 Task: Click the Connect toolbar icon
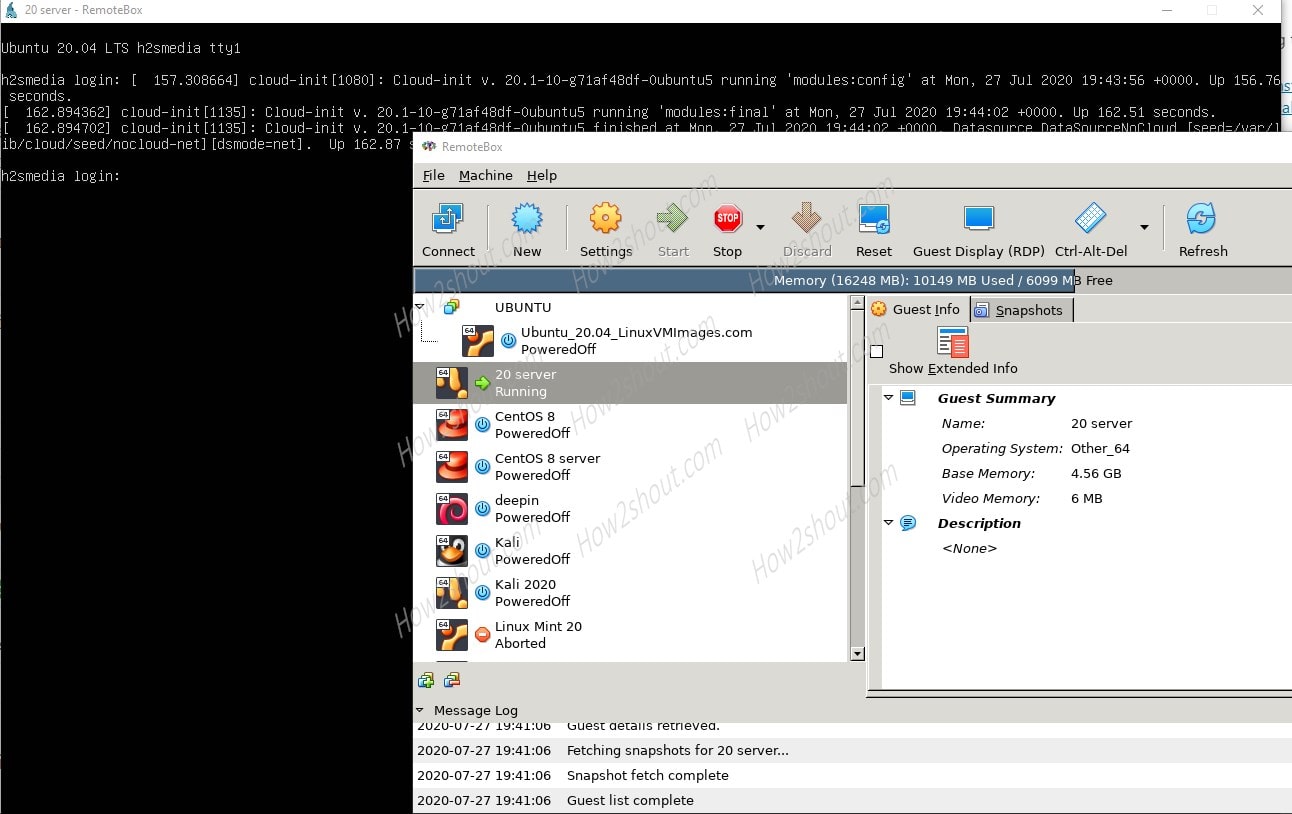[x=447, y=218]
